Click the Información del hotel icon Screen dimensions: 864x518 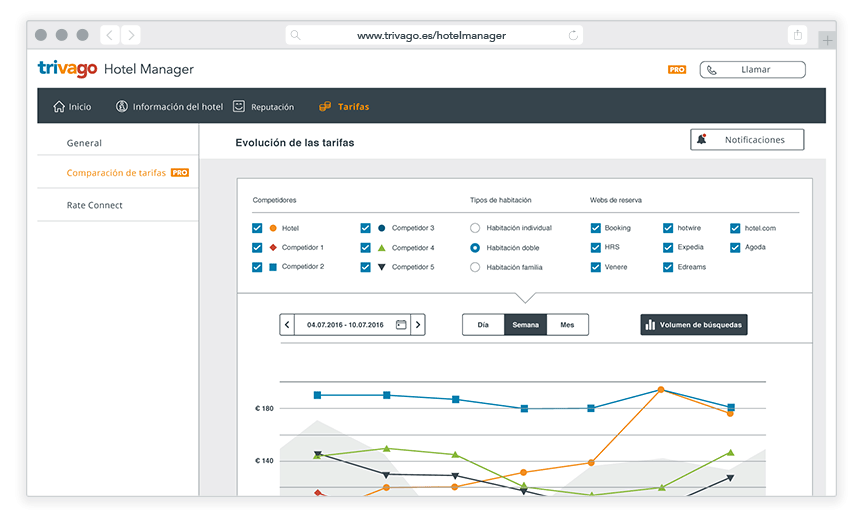[122, 106]
